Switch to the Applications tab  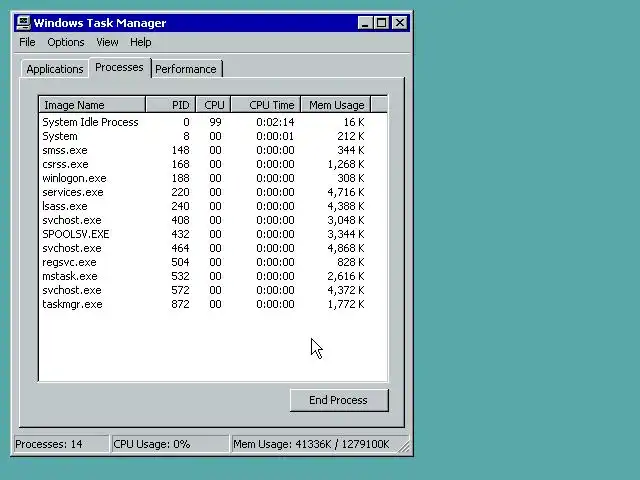[x=55, y=69]
